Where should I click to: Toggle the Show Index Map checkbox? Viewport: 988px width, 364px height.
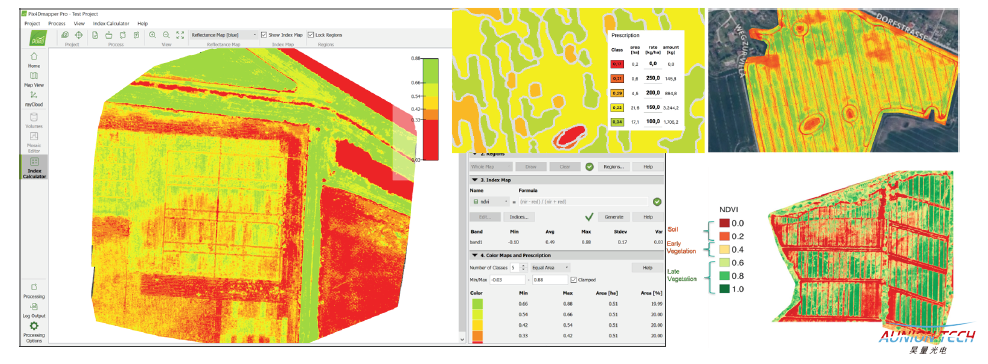(265, 35)
